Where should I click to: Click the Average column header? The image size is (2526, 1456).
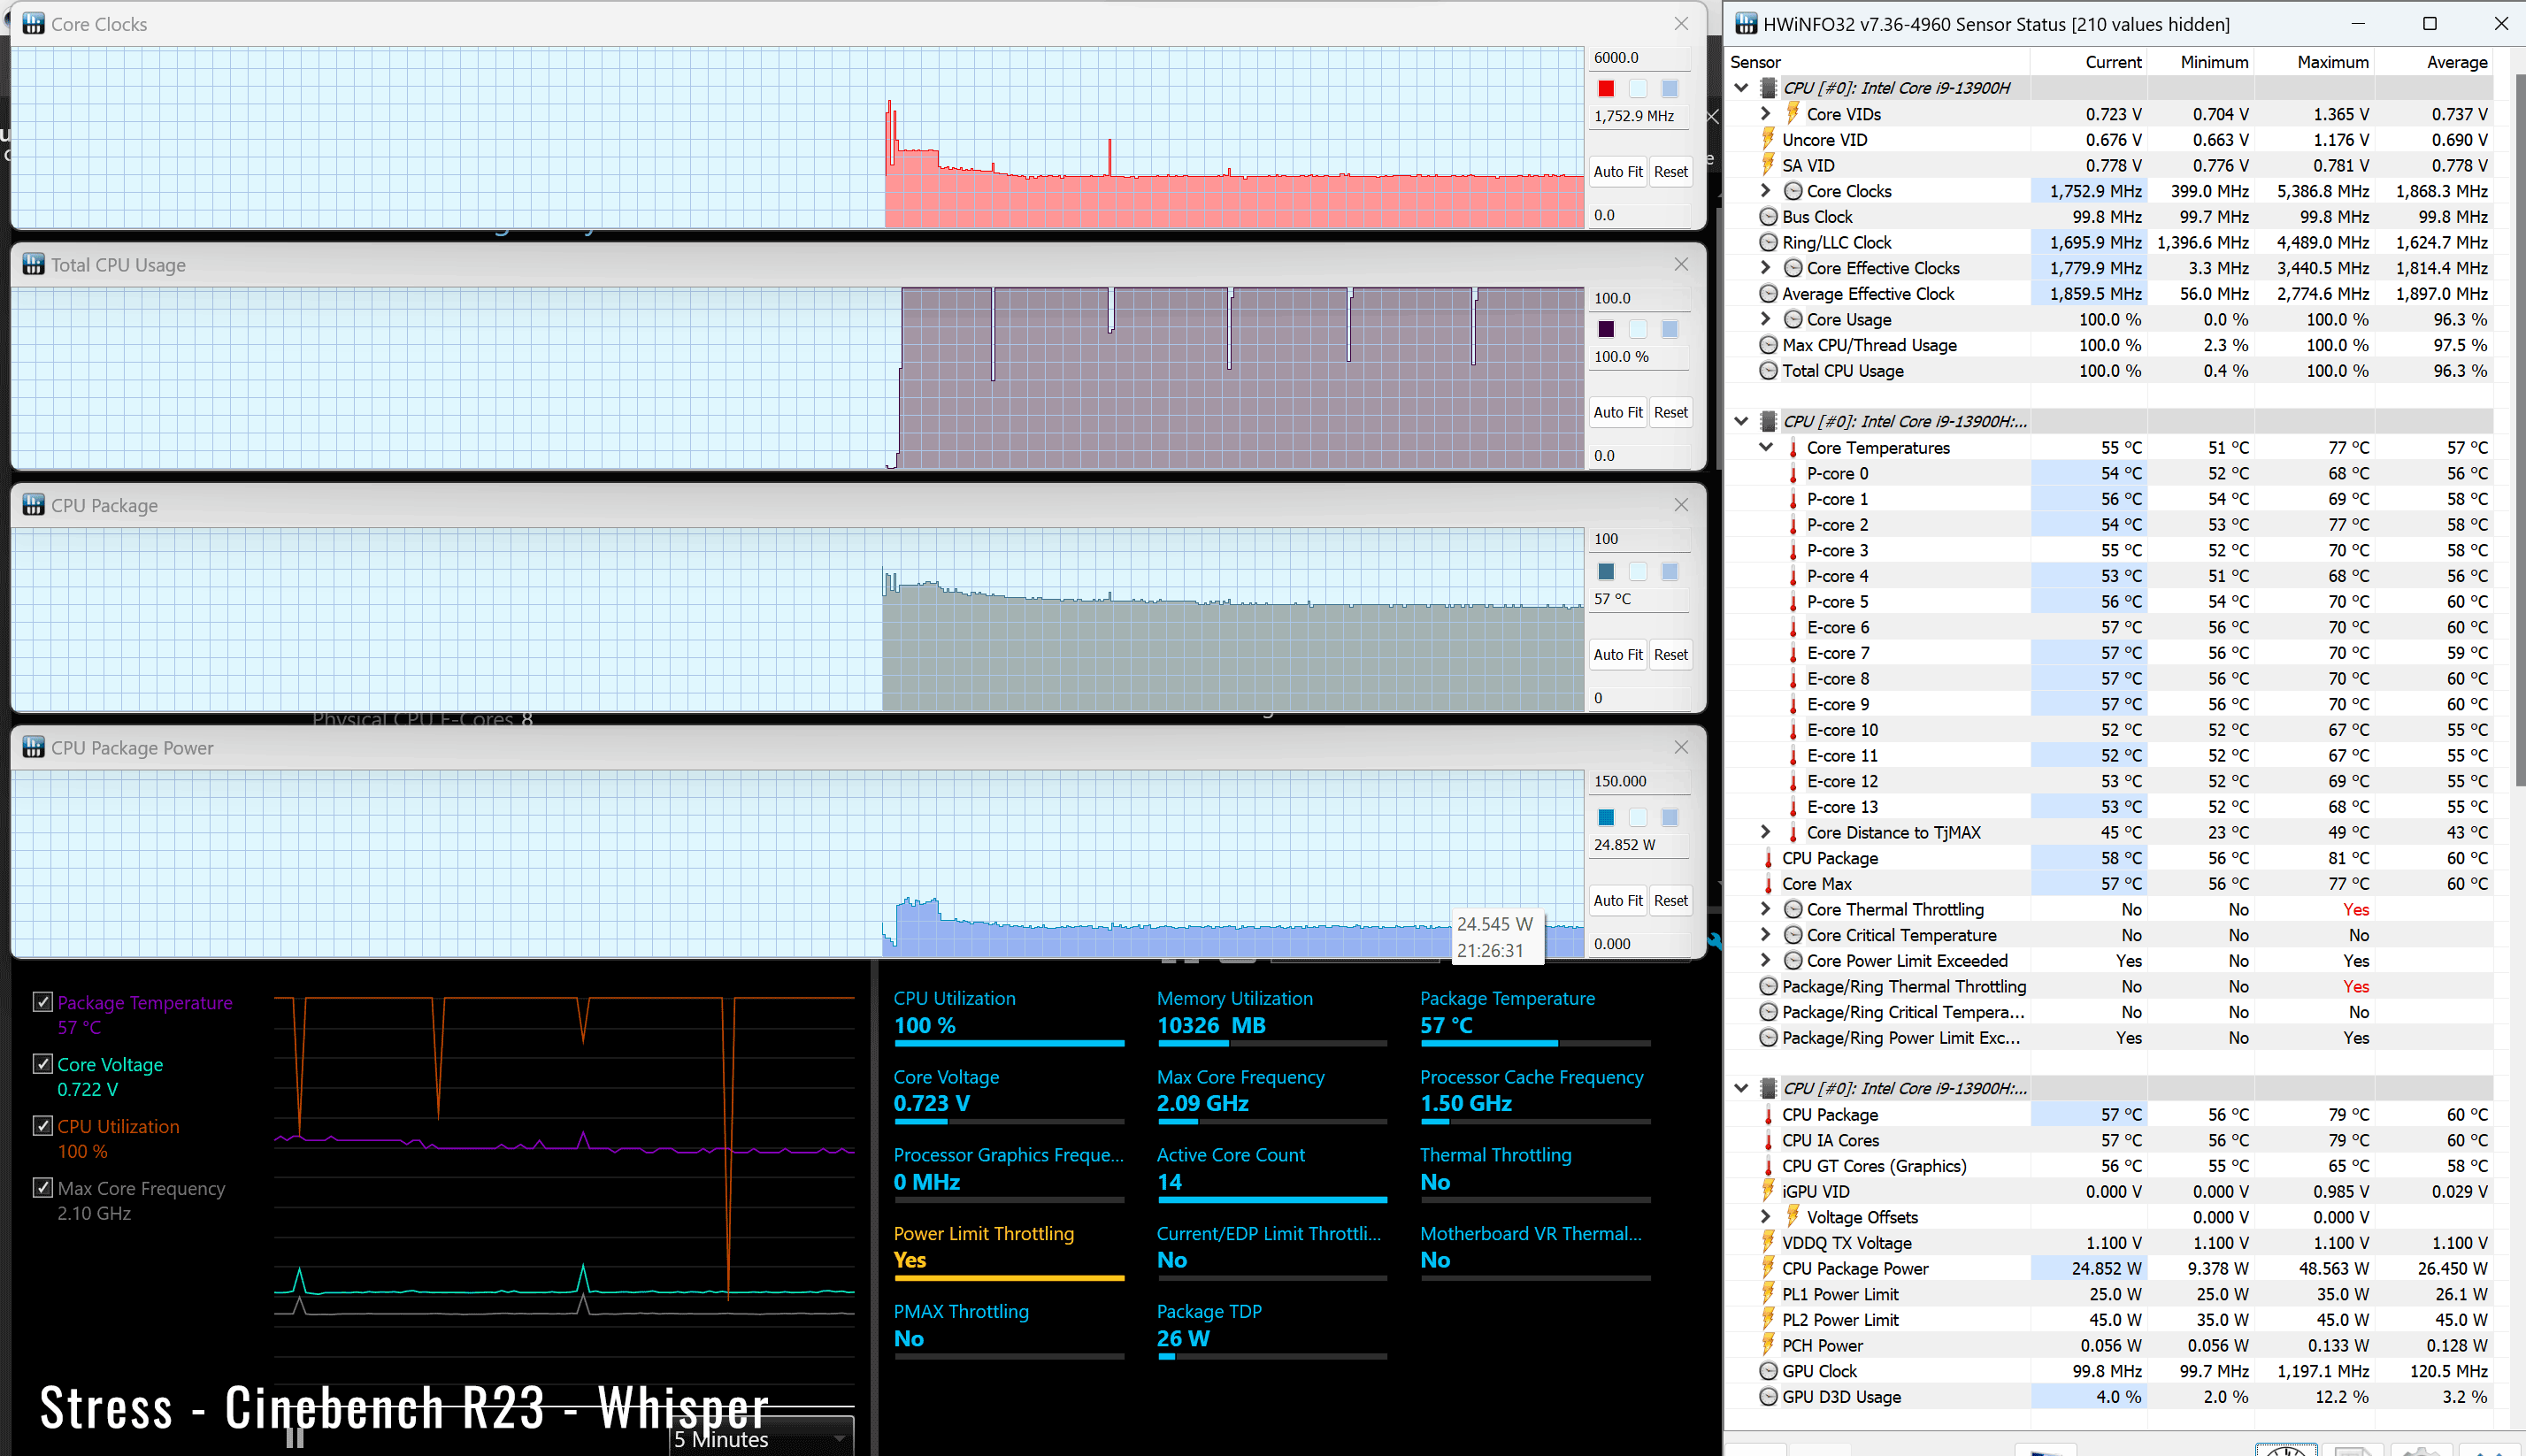pyautogui.click(x=2457, y=62)
